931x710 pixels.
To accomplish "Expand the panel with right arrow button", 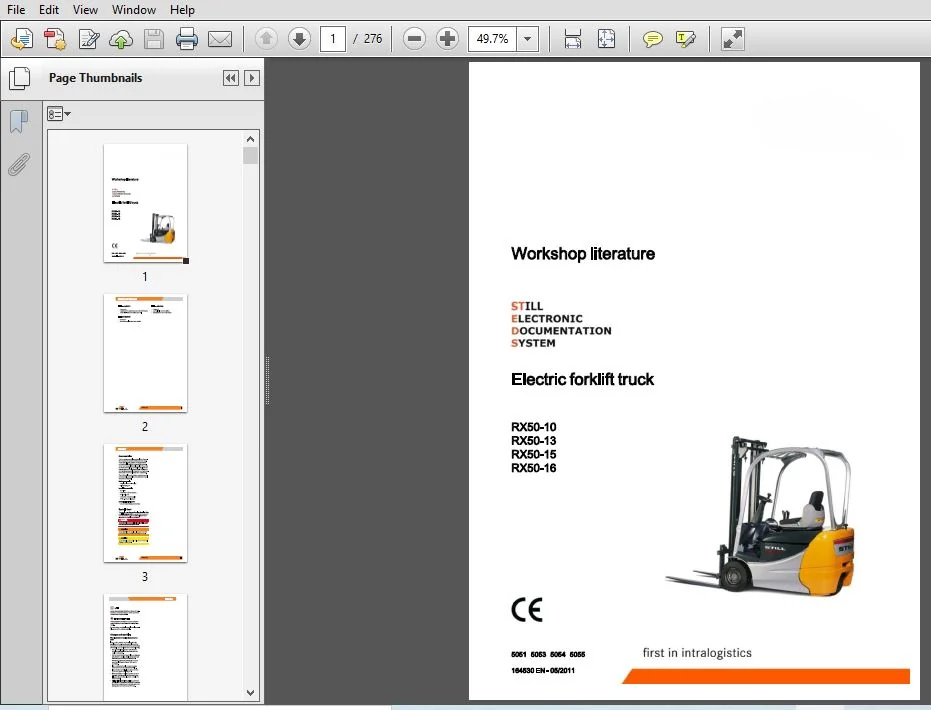I will 252,78.
